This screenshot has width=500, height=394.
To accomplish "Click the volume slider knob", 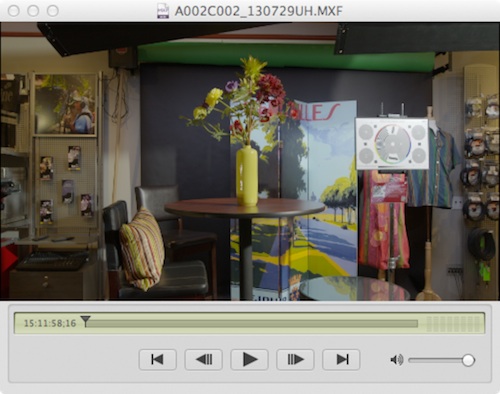I will (468, 360).
